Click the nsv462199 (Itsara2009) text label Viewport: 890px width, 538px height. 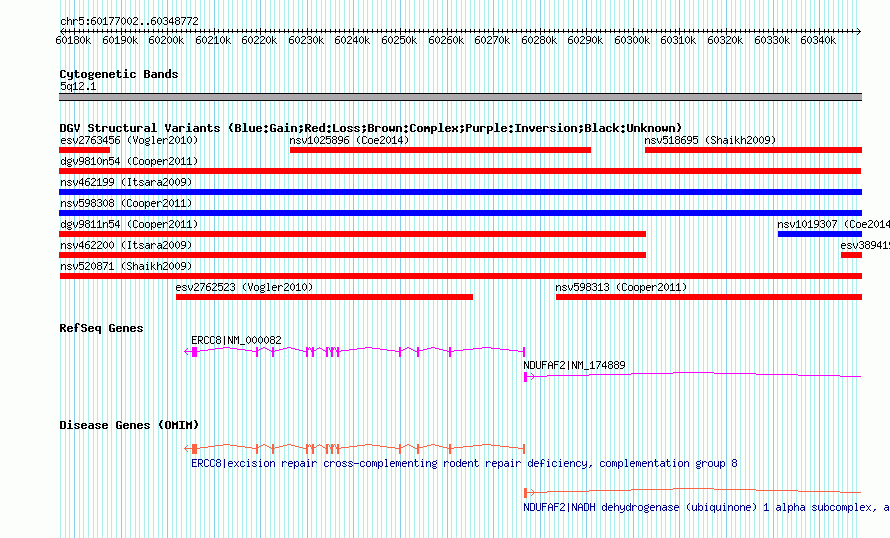tap(126, 182)
